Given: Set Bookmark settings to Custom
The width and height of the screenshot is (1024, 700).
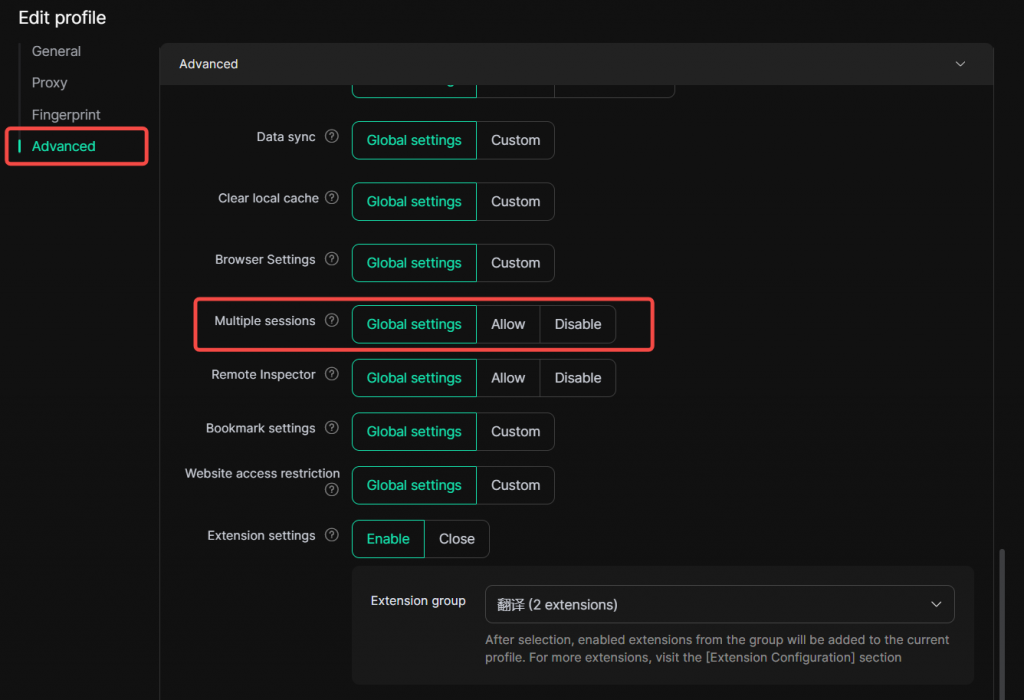Looking at the screenshot, I should click(x=515, y=432).
